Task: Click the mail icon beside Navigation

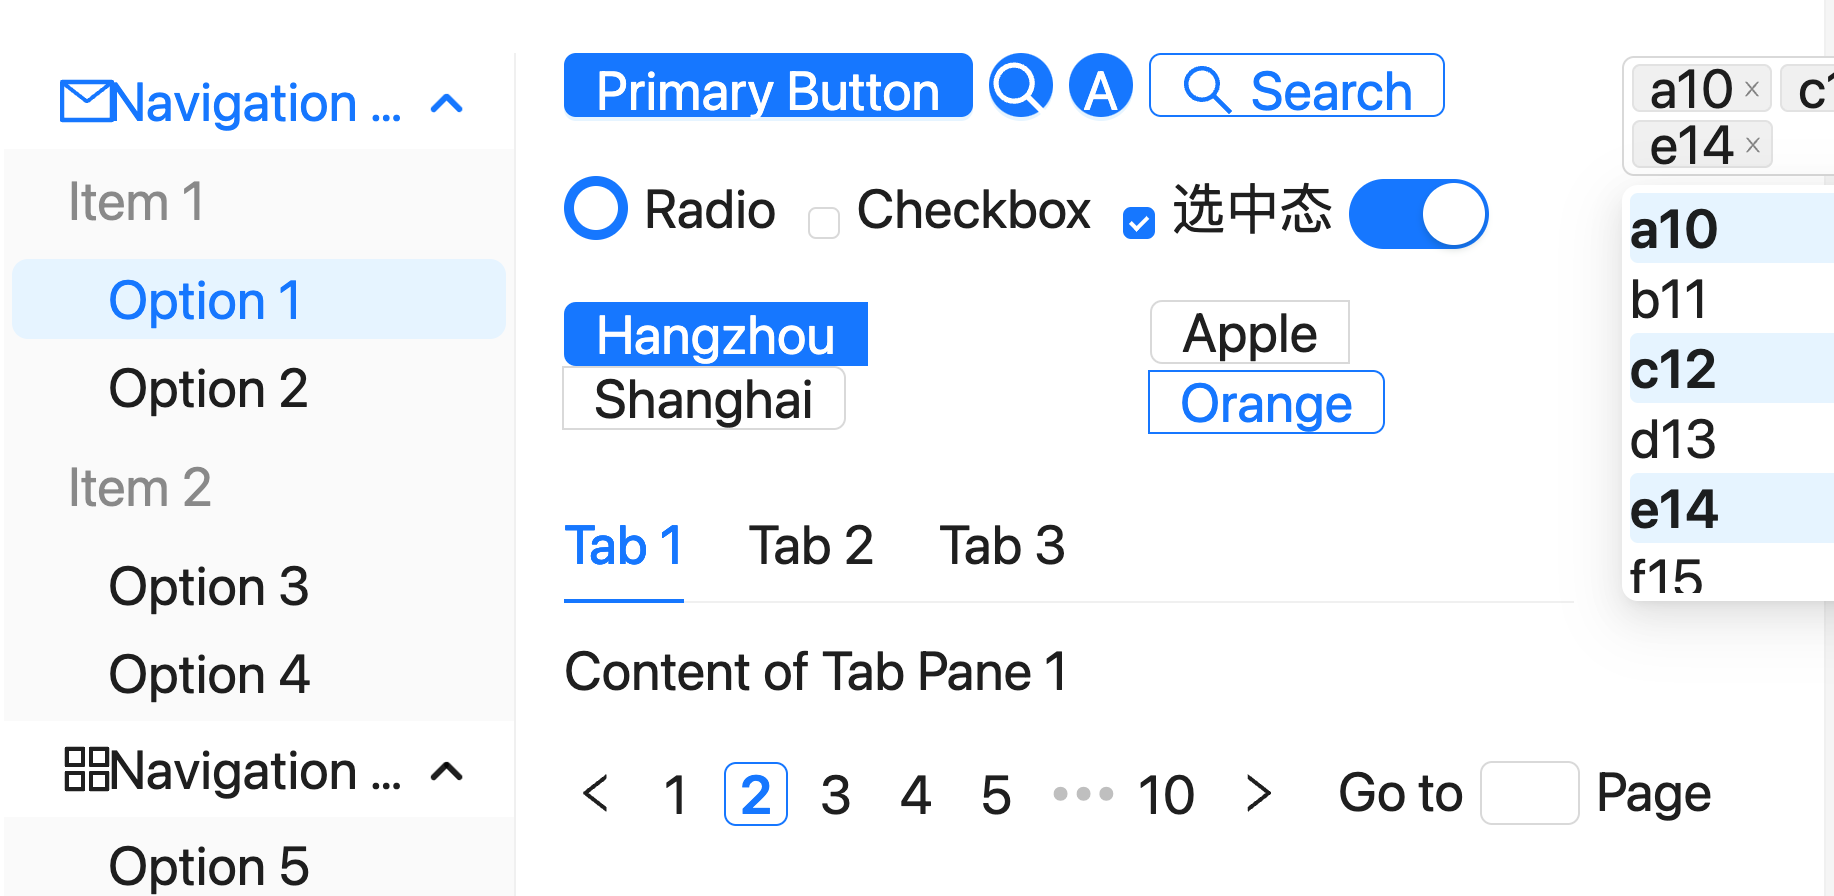Action: [85, 102]
